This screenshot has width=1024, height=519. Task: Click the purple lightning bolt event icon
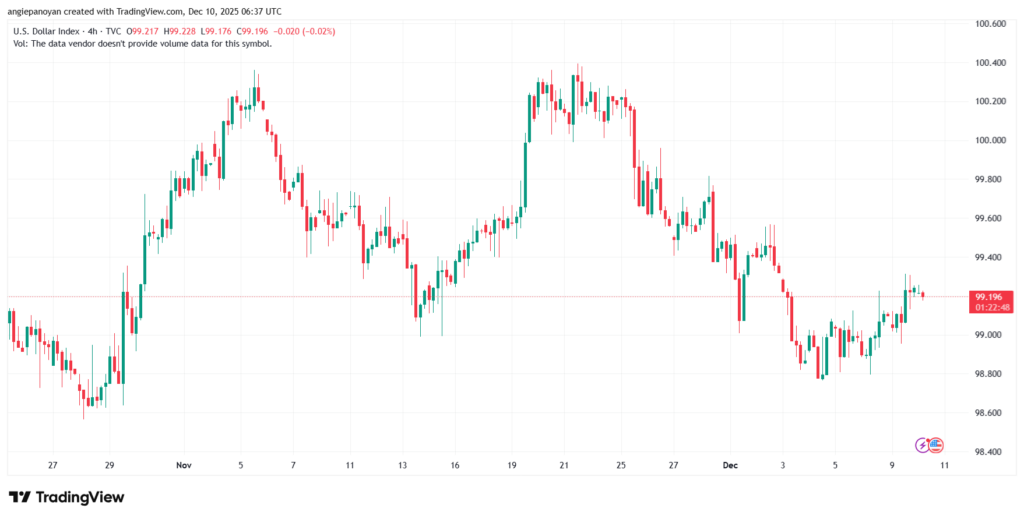click(923, 444)
